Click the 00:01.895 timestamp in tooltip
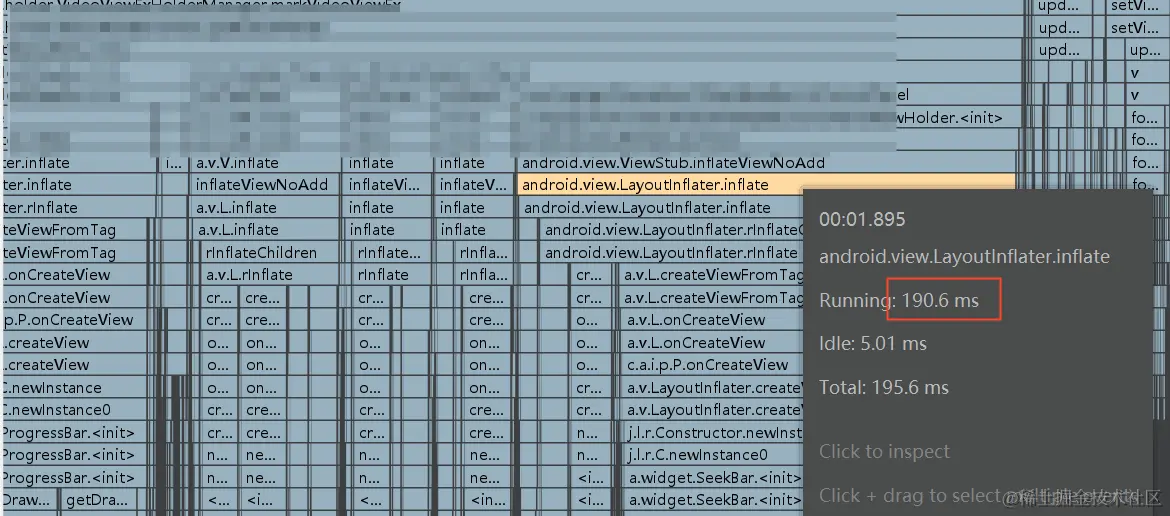This screenshot has width=1170, height=516. coord(862,219)
